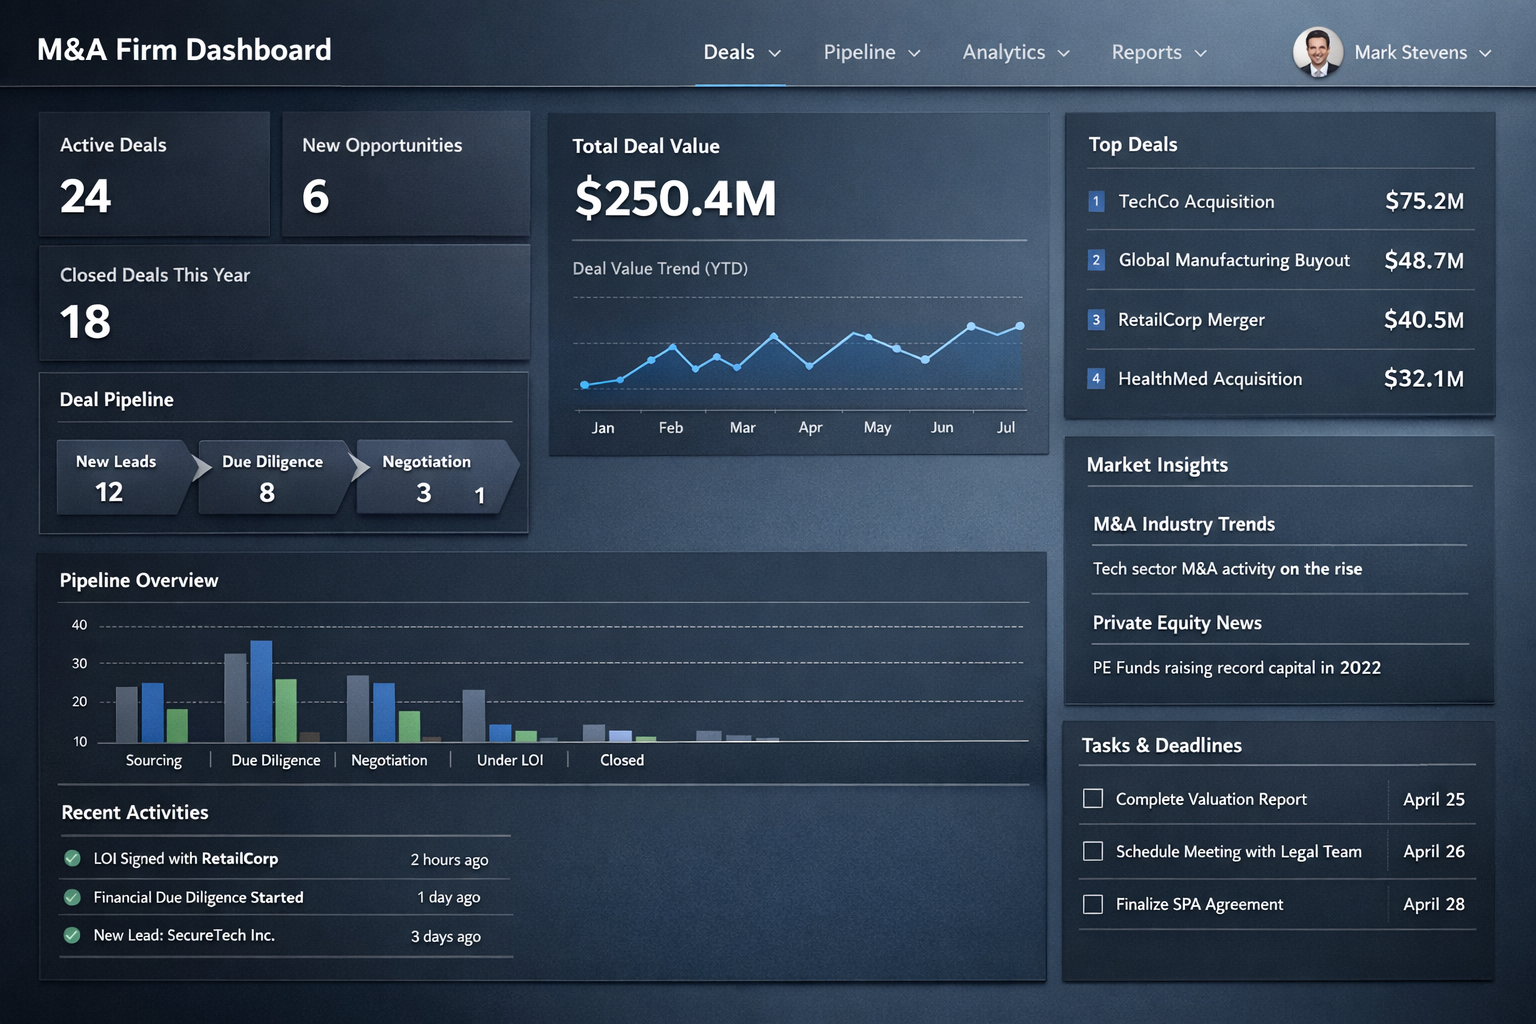Mark Finalize SPA Agreement as done
The image size is (1536, 1024).
[x=1093, y=904]
